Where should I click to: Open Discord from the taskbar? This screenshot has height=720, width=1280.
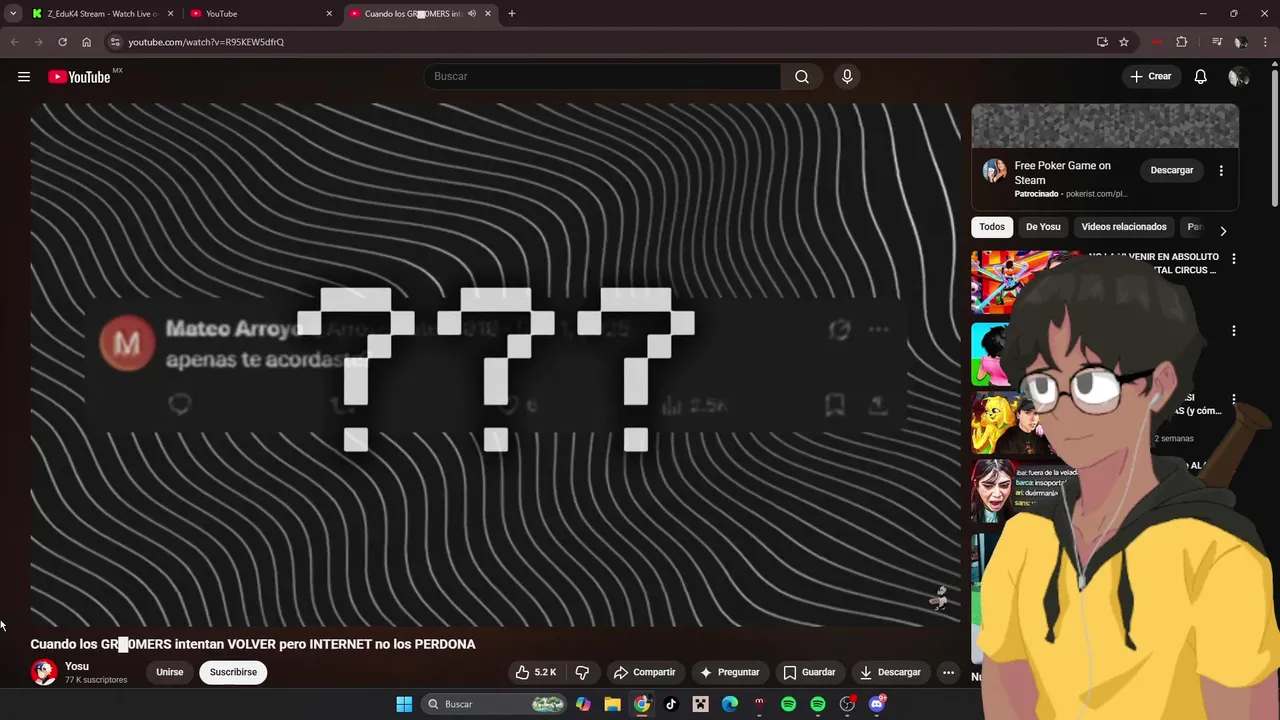[x=877, y=704]
